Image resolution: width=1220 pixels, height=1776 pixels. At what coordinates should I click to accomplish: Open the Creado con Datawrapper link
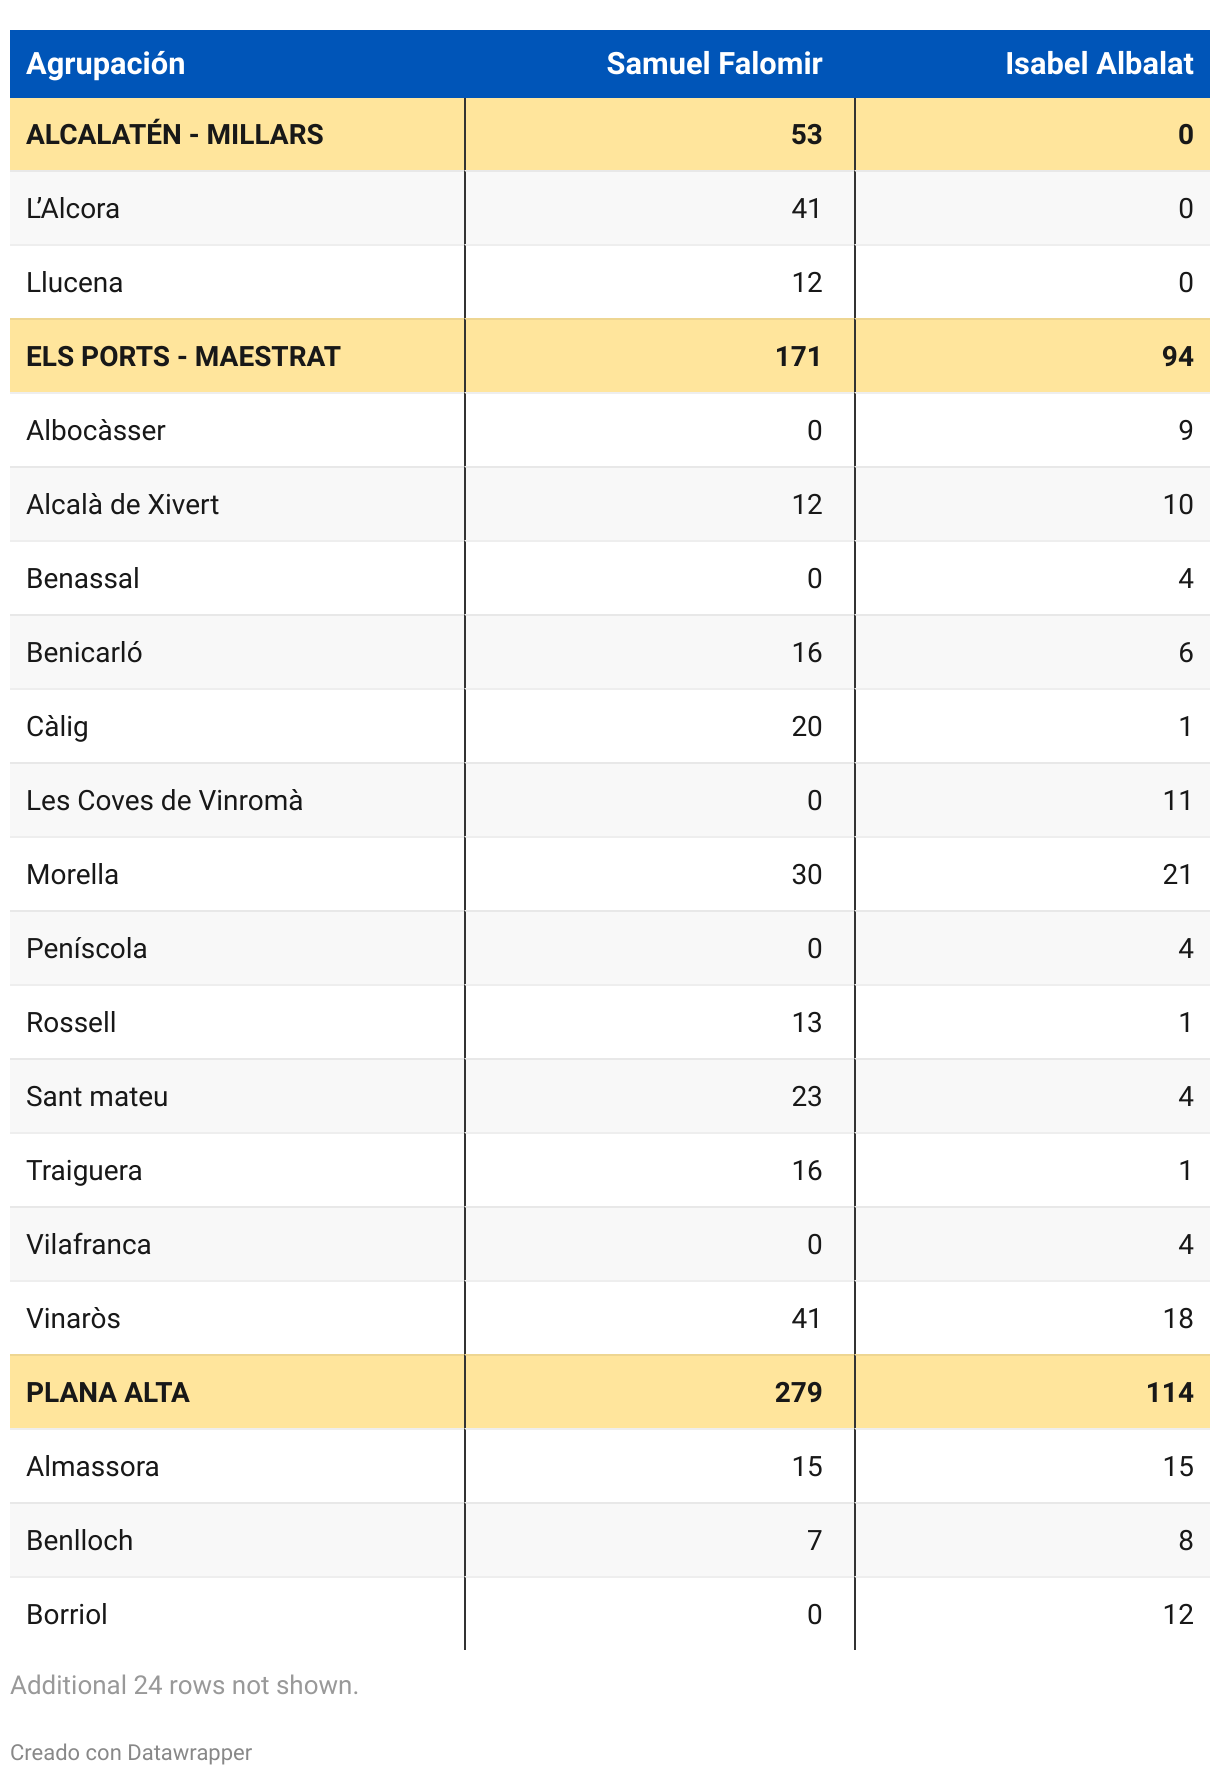click(x=131, y=1752)
